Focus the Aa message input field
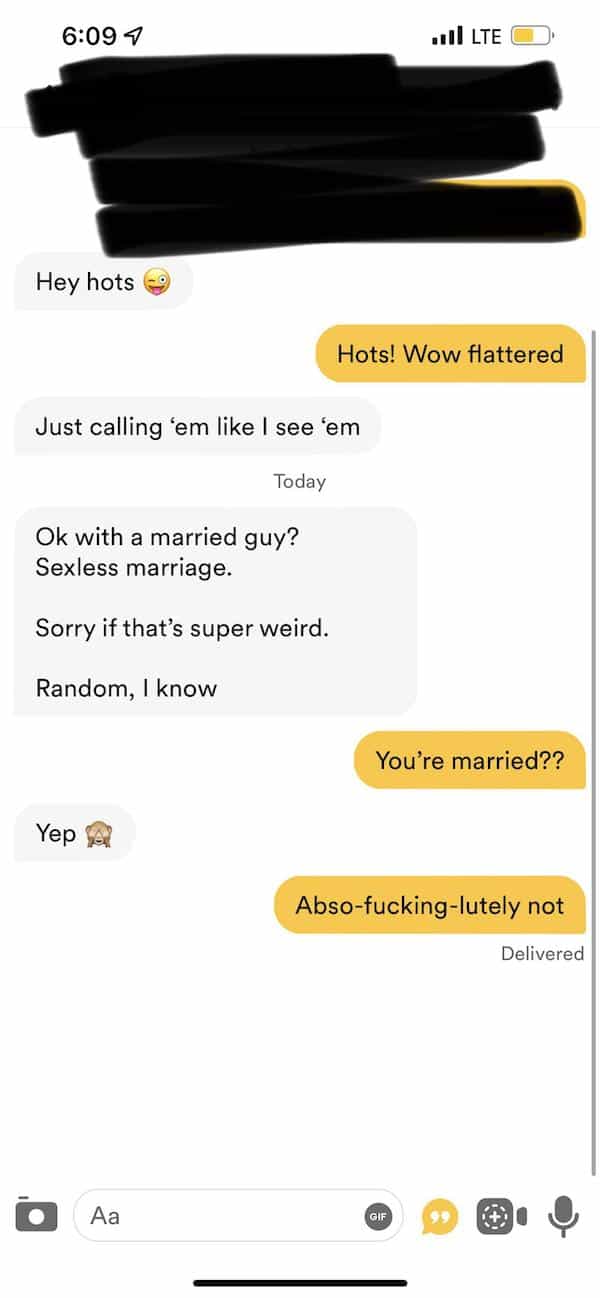This screenshot has height=1298, width=600. 238,1216
